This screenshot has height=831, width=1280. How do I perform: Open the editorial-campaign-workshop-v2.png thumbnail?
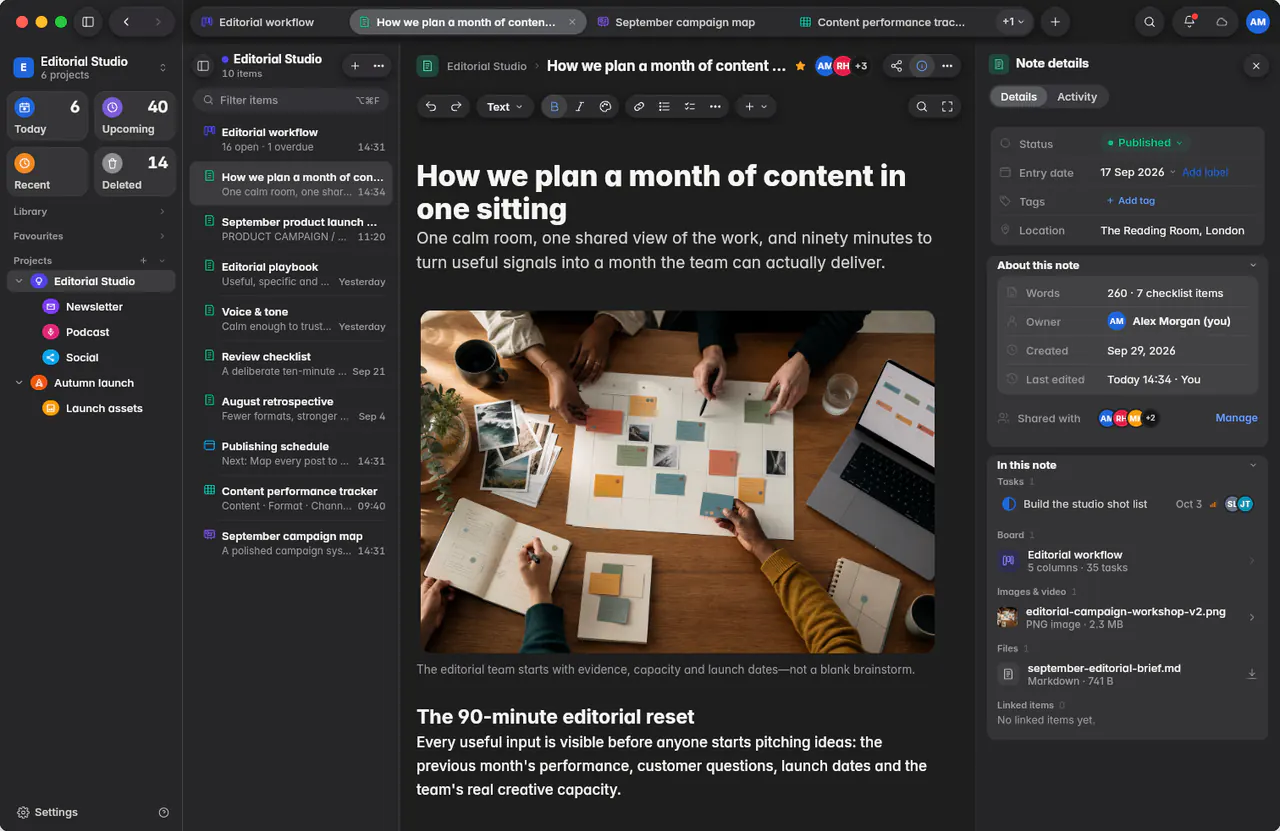(x=1007, y=617)
